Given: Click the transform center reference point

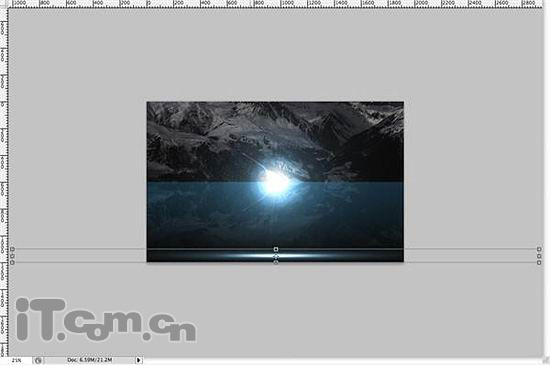Looking at the screenshot, I should pyautogui.click(x=276, y=256).
